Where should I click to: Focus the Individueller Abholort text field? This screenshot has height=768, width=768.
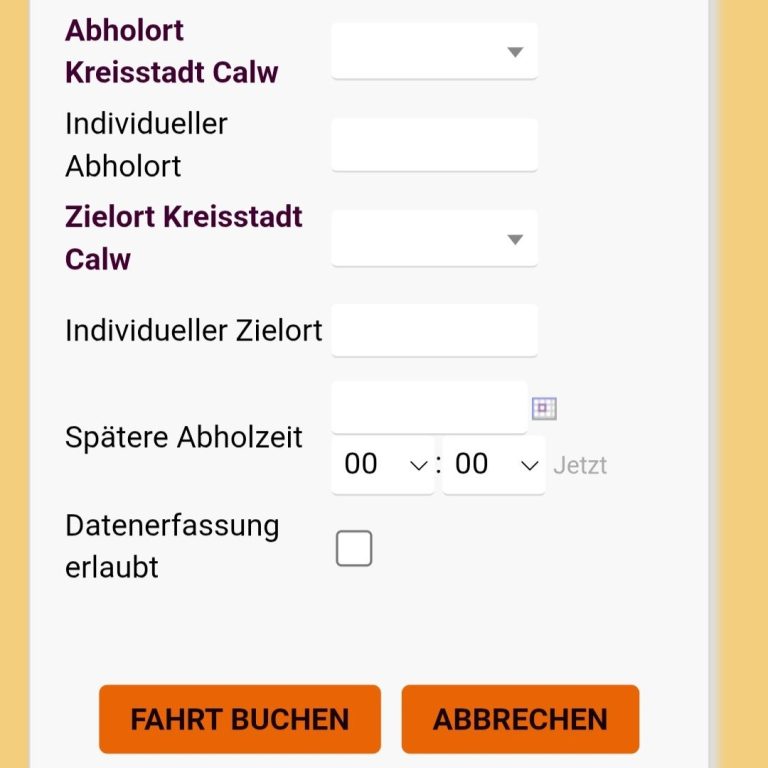point(434,145)
